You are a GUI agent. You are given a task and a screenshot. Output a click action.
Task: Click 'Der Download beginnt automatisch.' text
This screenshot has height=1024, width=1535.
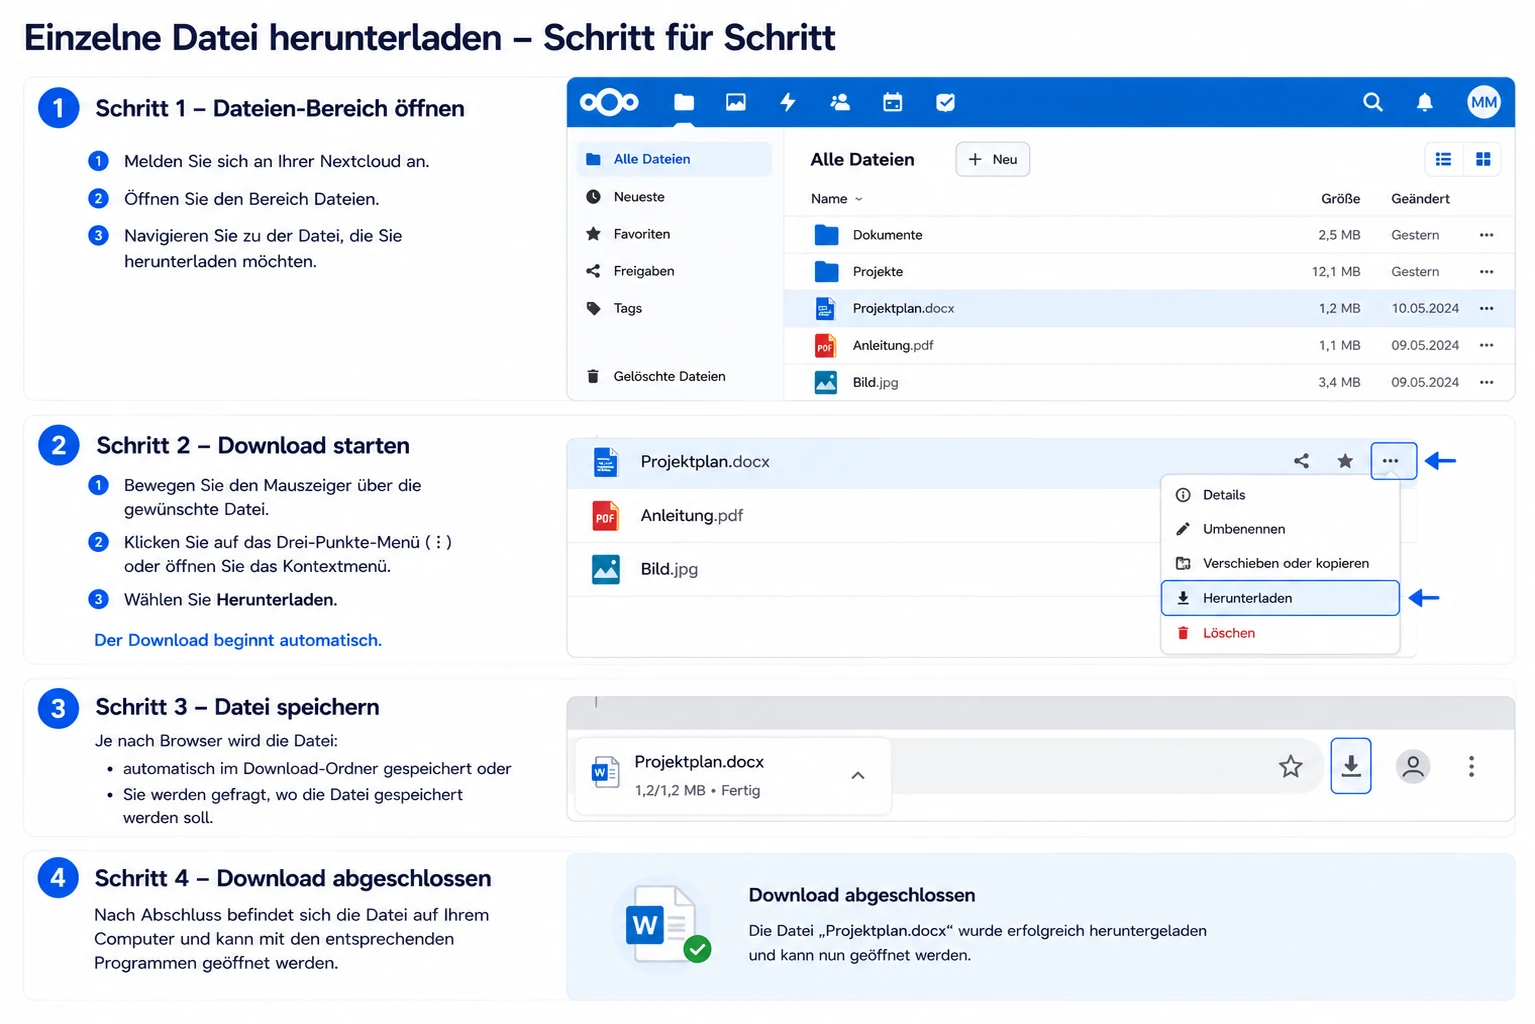coord(238,640)
